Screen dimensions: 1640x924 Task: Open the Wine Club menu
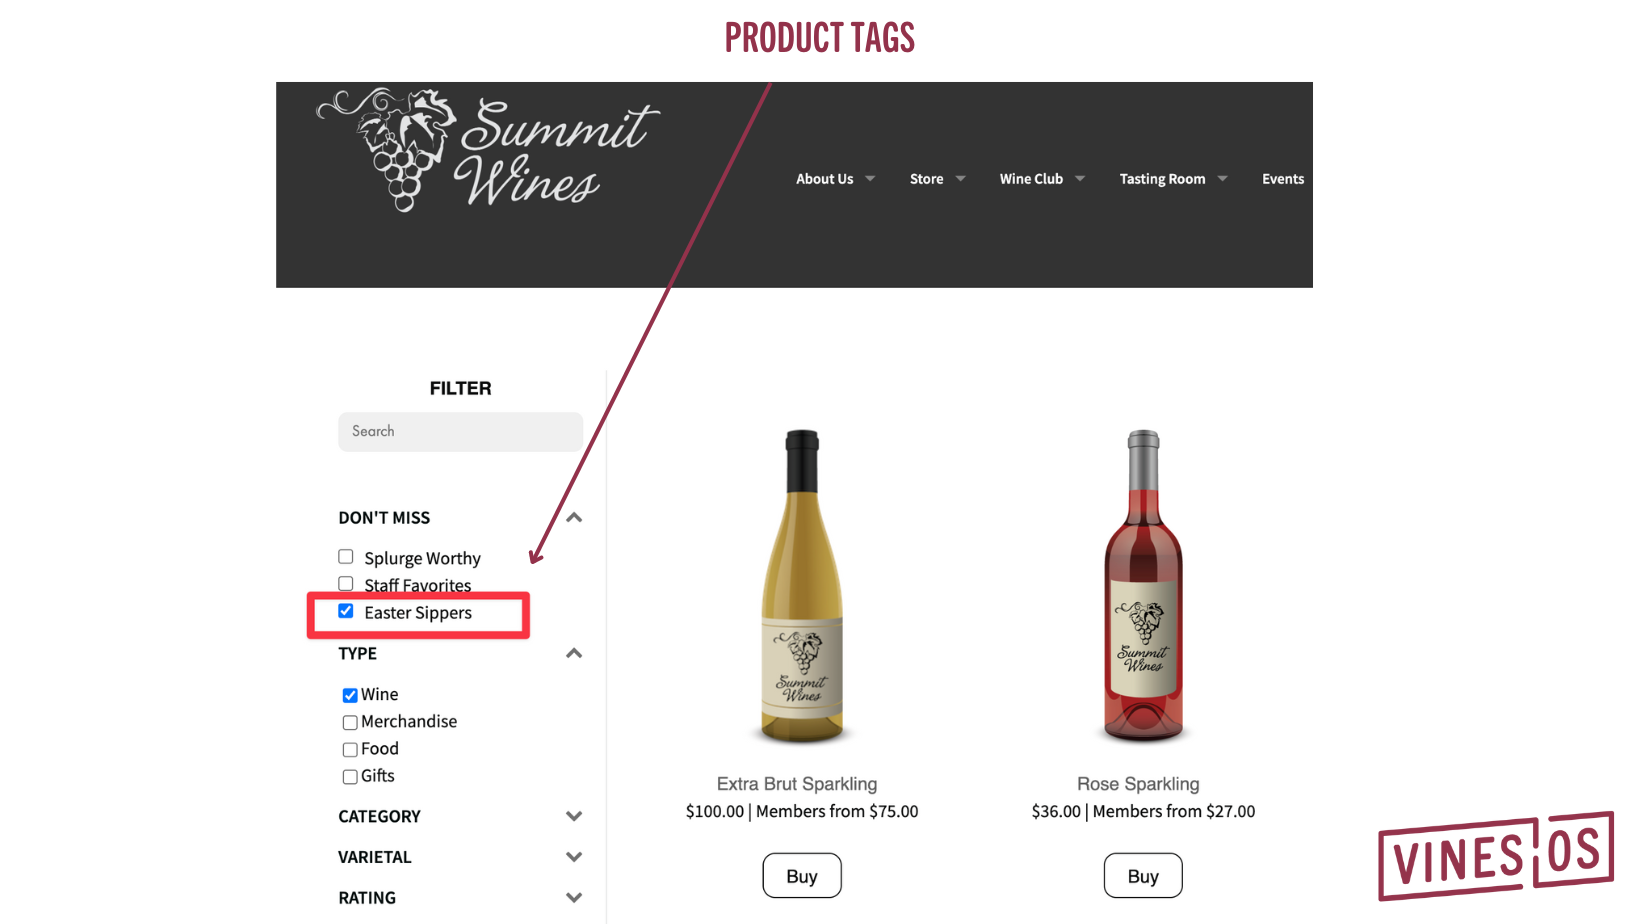pos(1032,179)
